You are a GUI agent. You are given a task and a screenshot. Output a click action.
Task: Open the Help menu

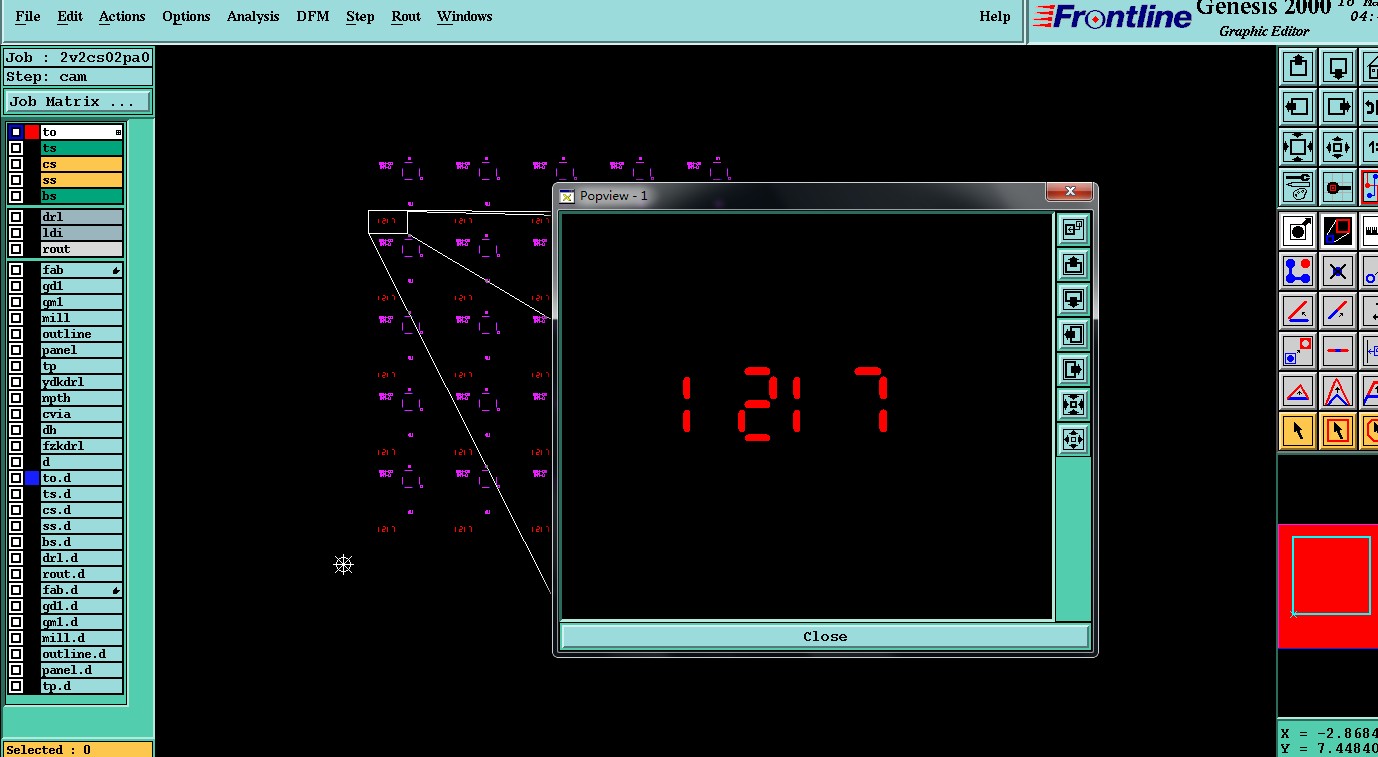995,16
